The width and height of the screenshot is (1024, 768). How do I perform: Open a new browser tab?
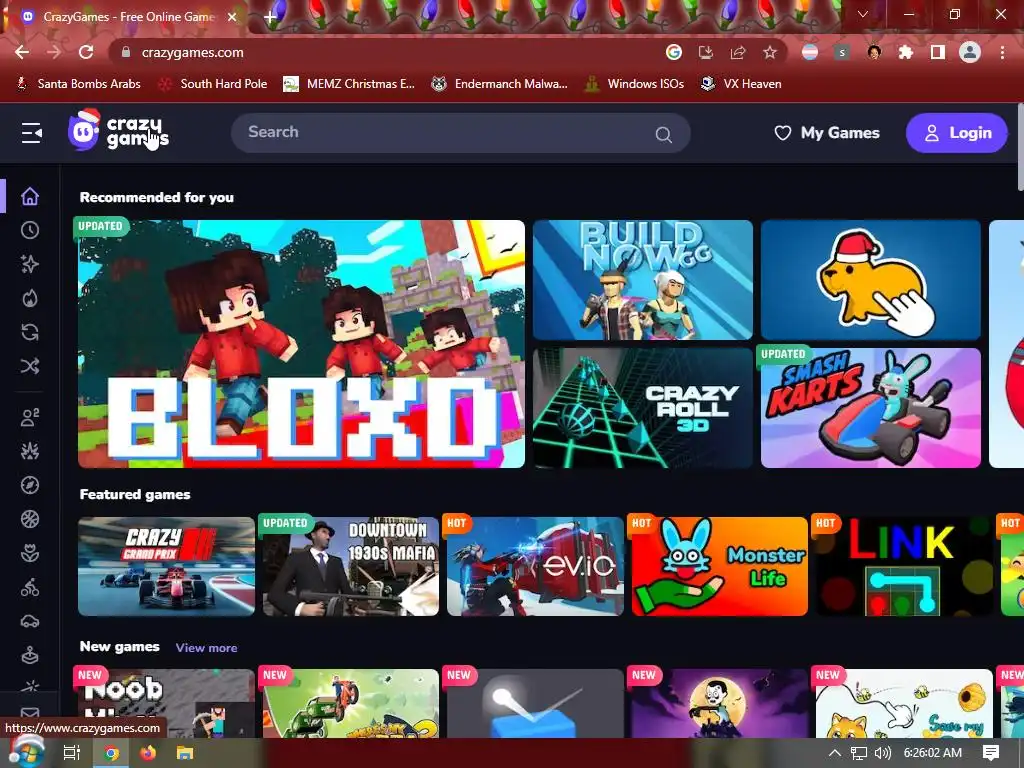tap(270, 18)
